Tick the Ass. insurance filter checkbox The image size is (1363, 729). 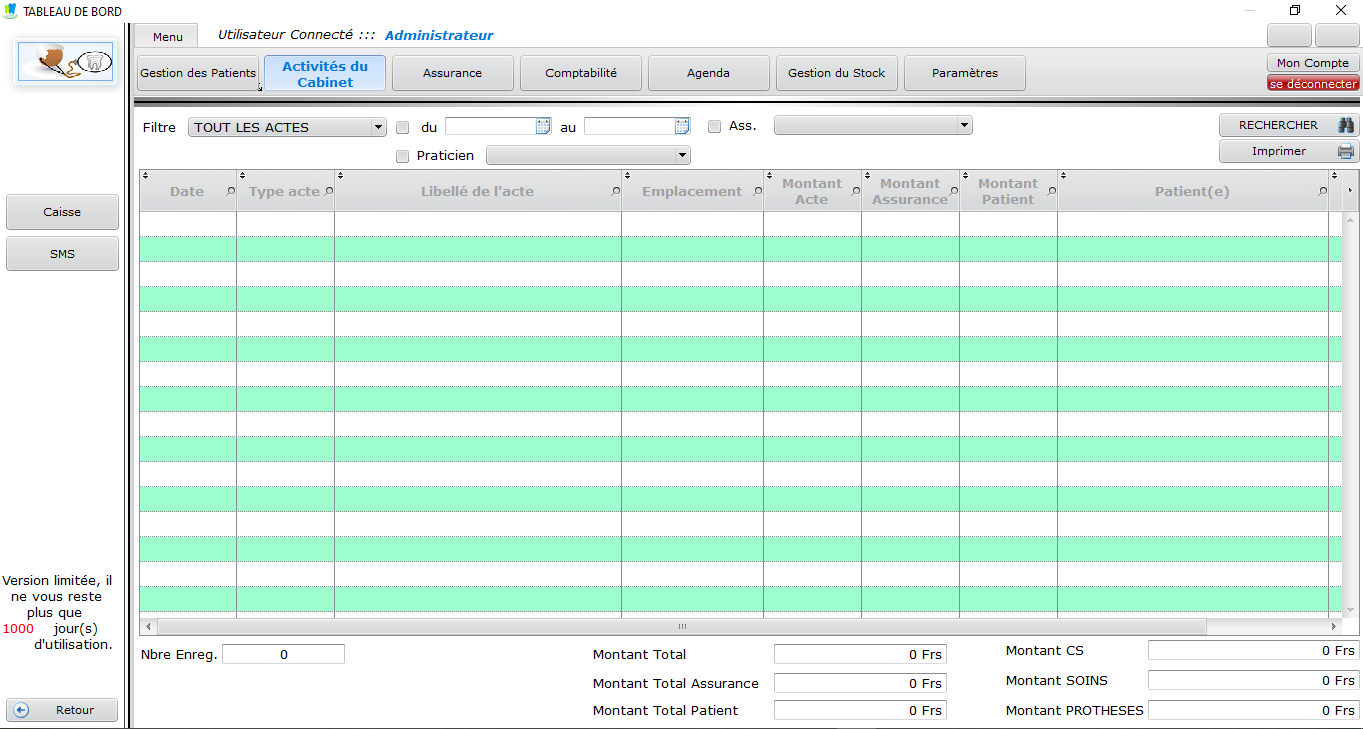(x=714, y=127)
